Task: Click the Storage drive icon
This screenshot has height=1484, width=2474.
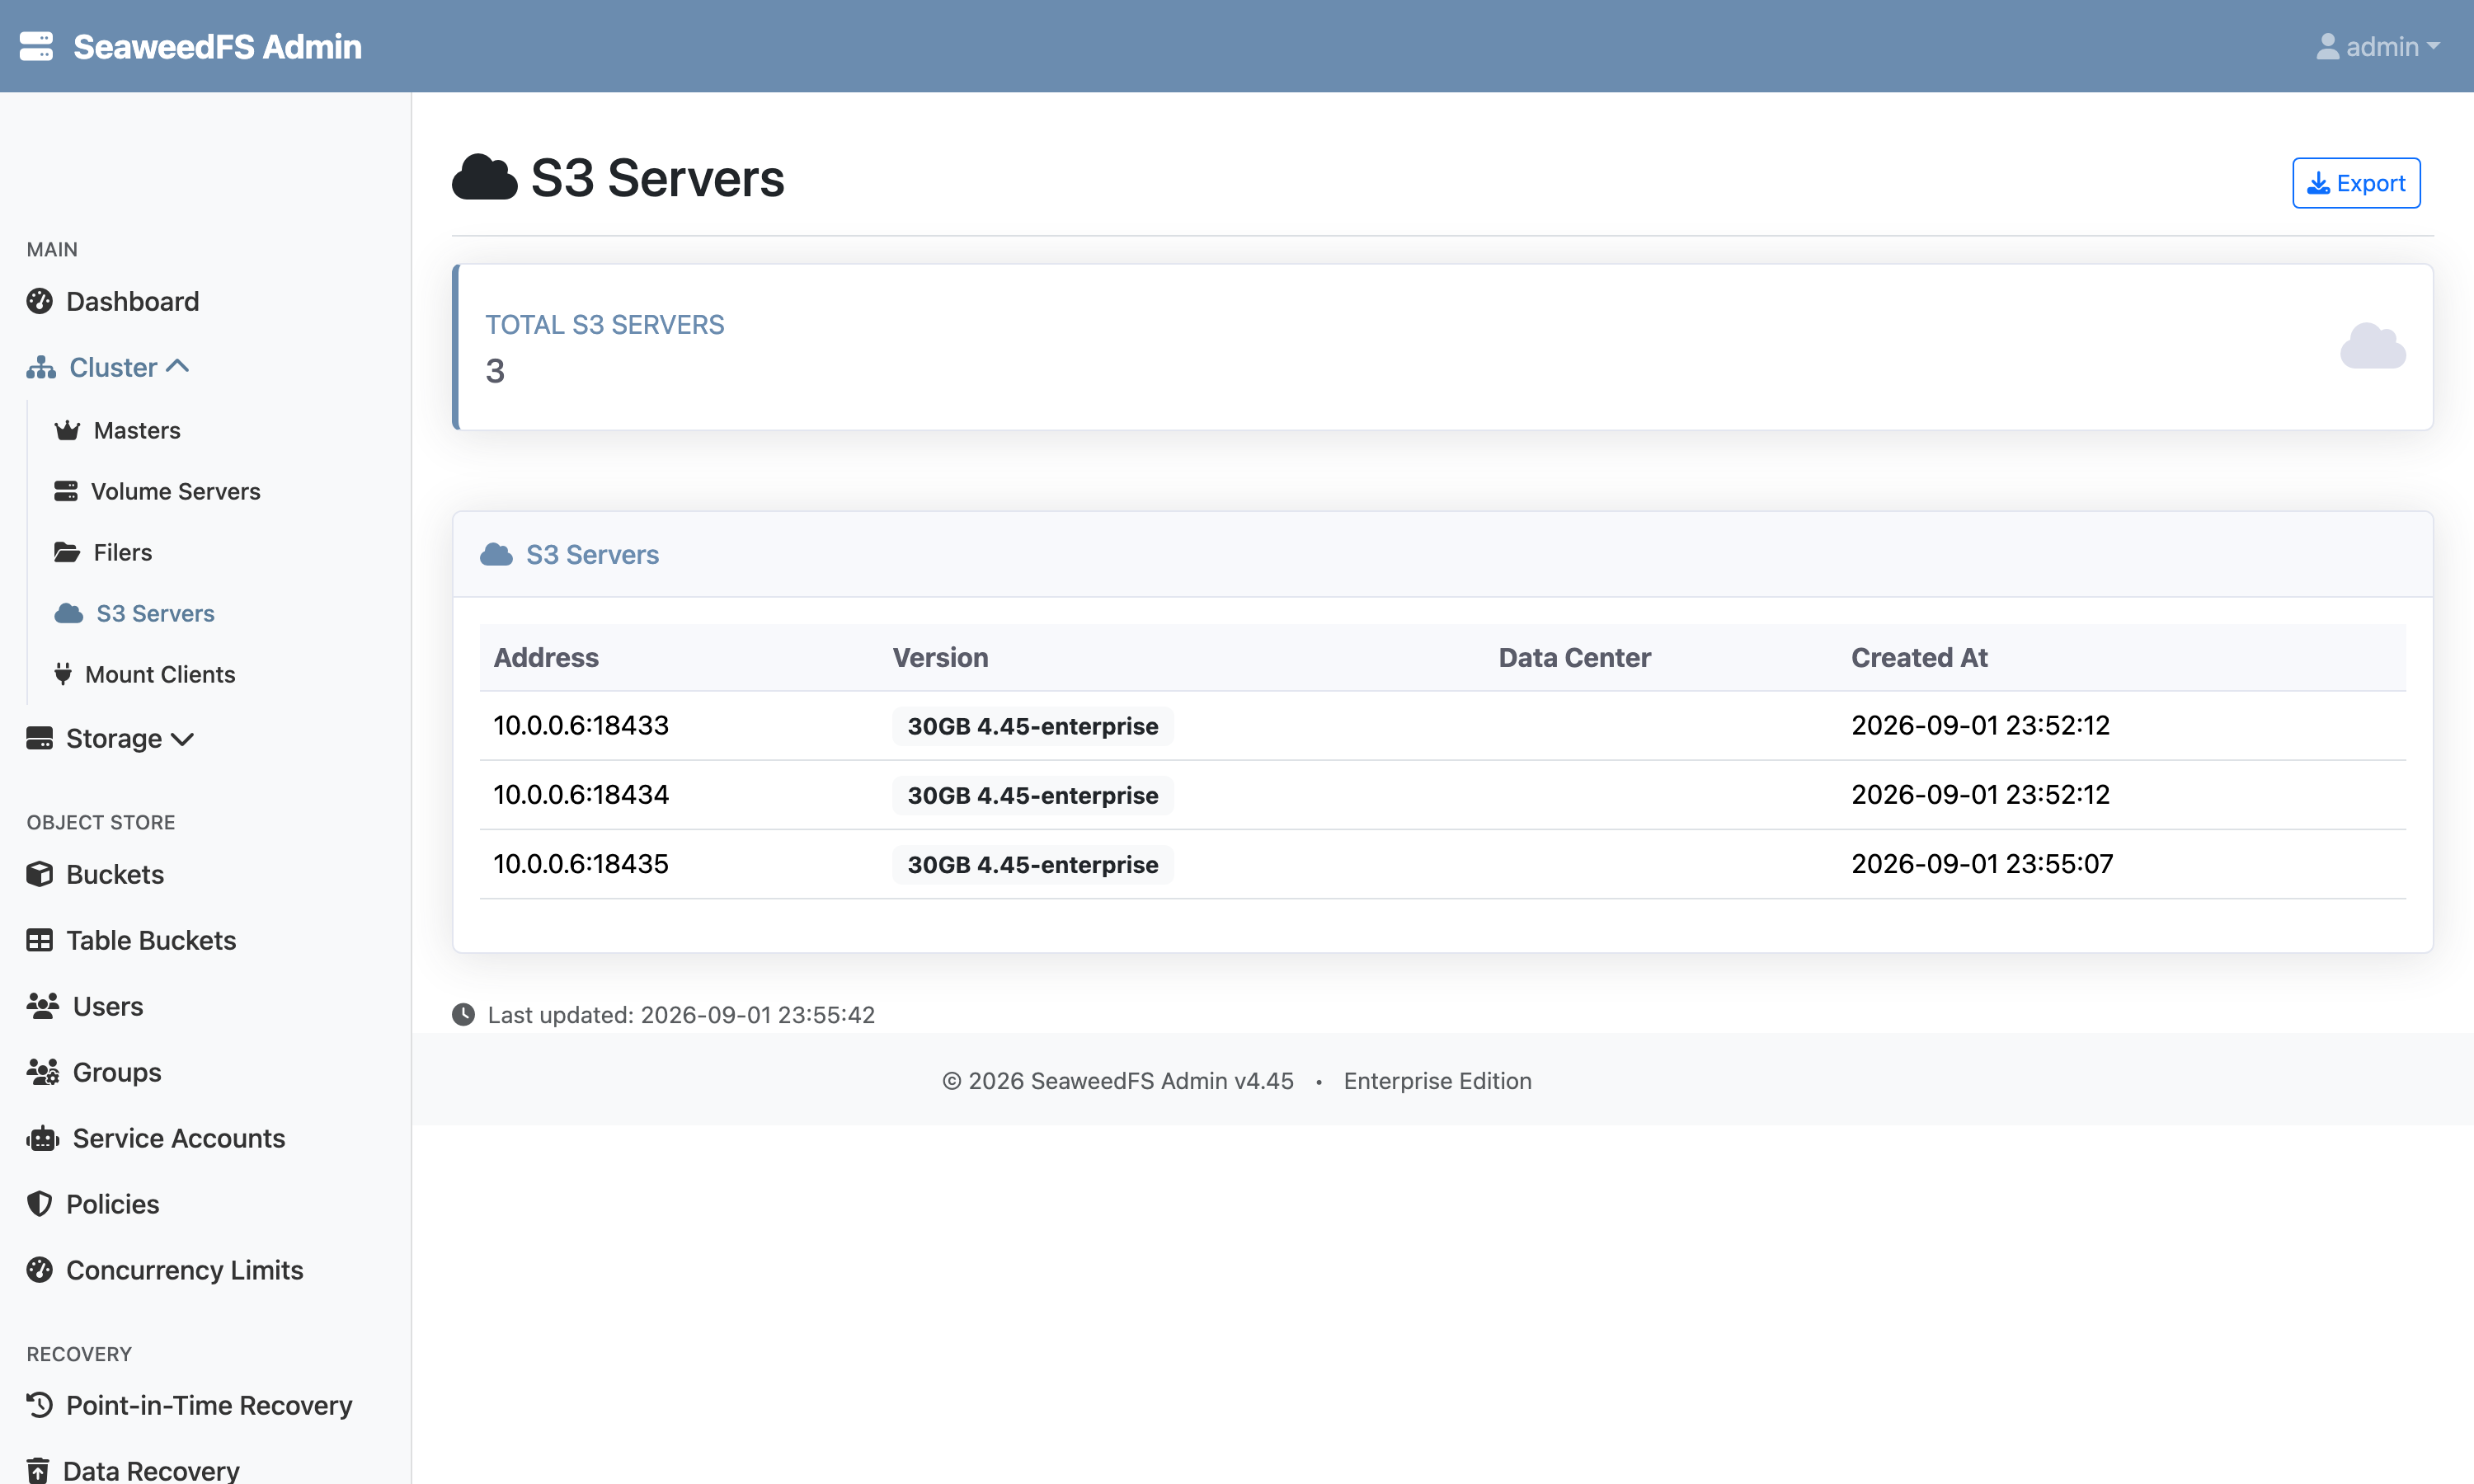Action: [40, 738]
